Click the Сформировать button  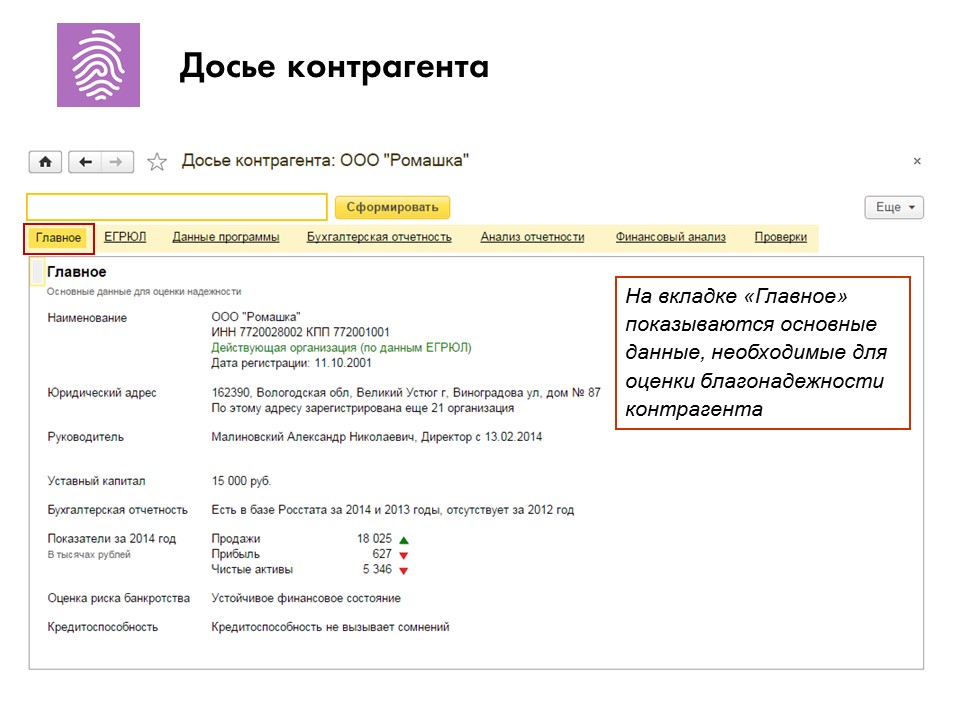pyautogui.click(x=392, y=207)
